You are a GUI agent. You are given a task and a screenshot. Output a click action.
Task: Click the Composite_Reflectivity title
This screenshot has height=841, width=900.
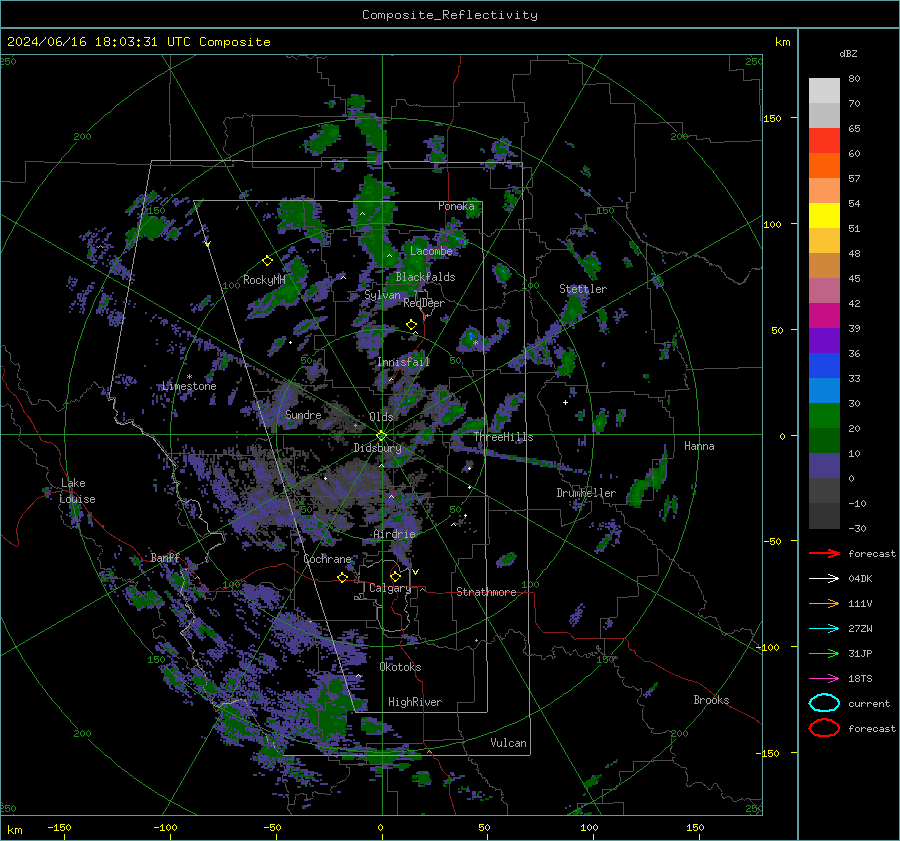point(450,15)
